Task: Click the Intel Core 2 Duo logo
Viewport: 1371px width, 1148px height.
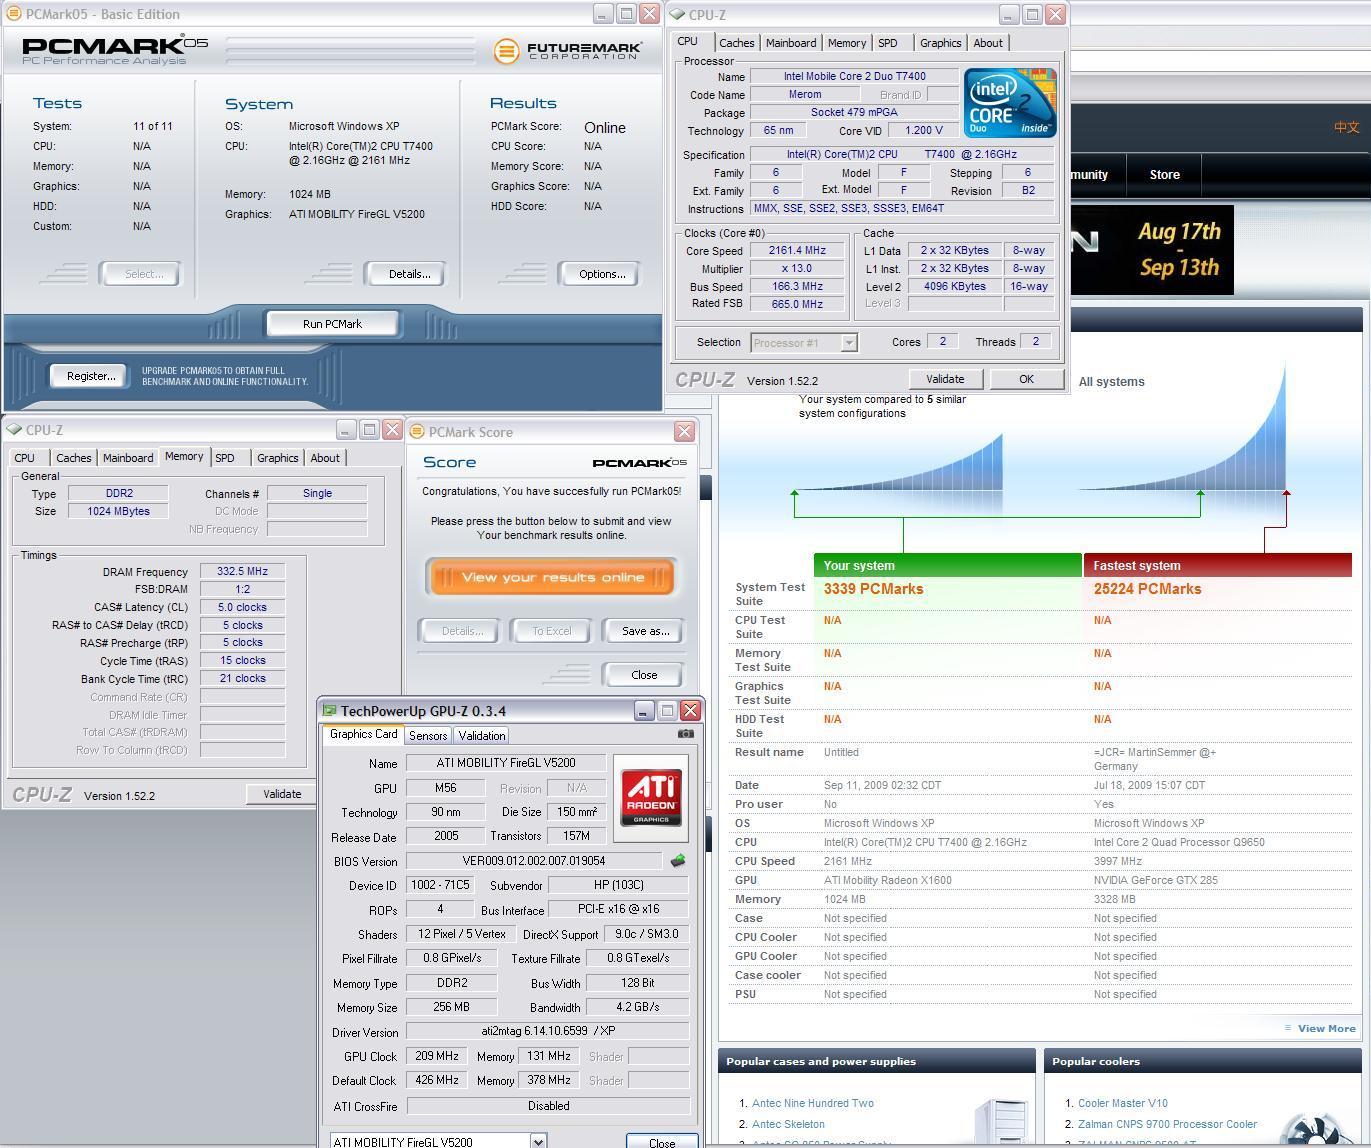Action: tap(1010, 102)
